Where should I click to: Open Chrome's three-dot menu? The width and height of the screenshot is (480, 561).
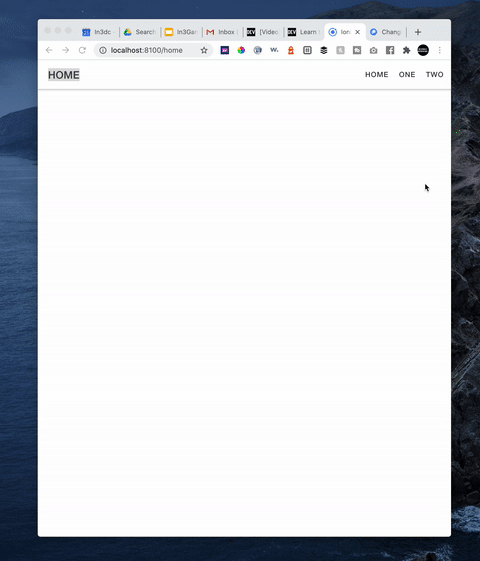pyautogui.click(x=440, y=50)
